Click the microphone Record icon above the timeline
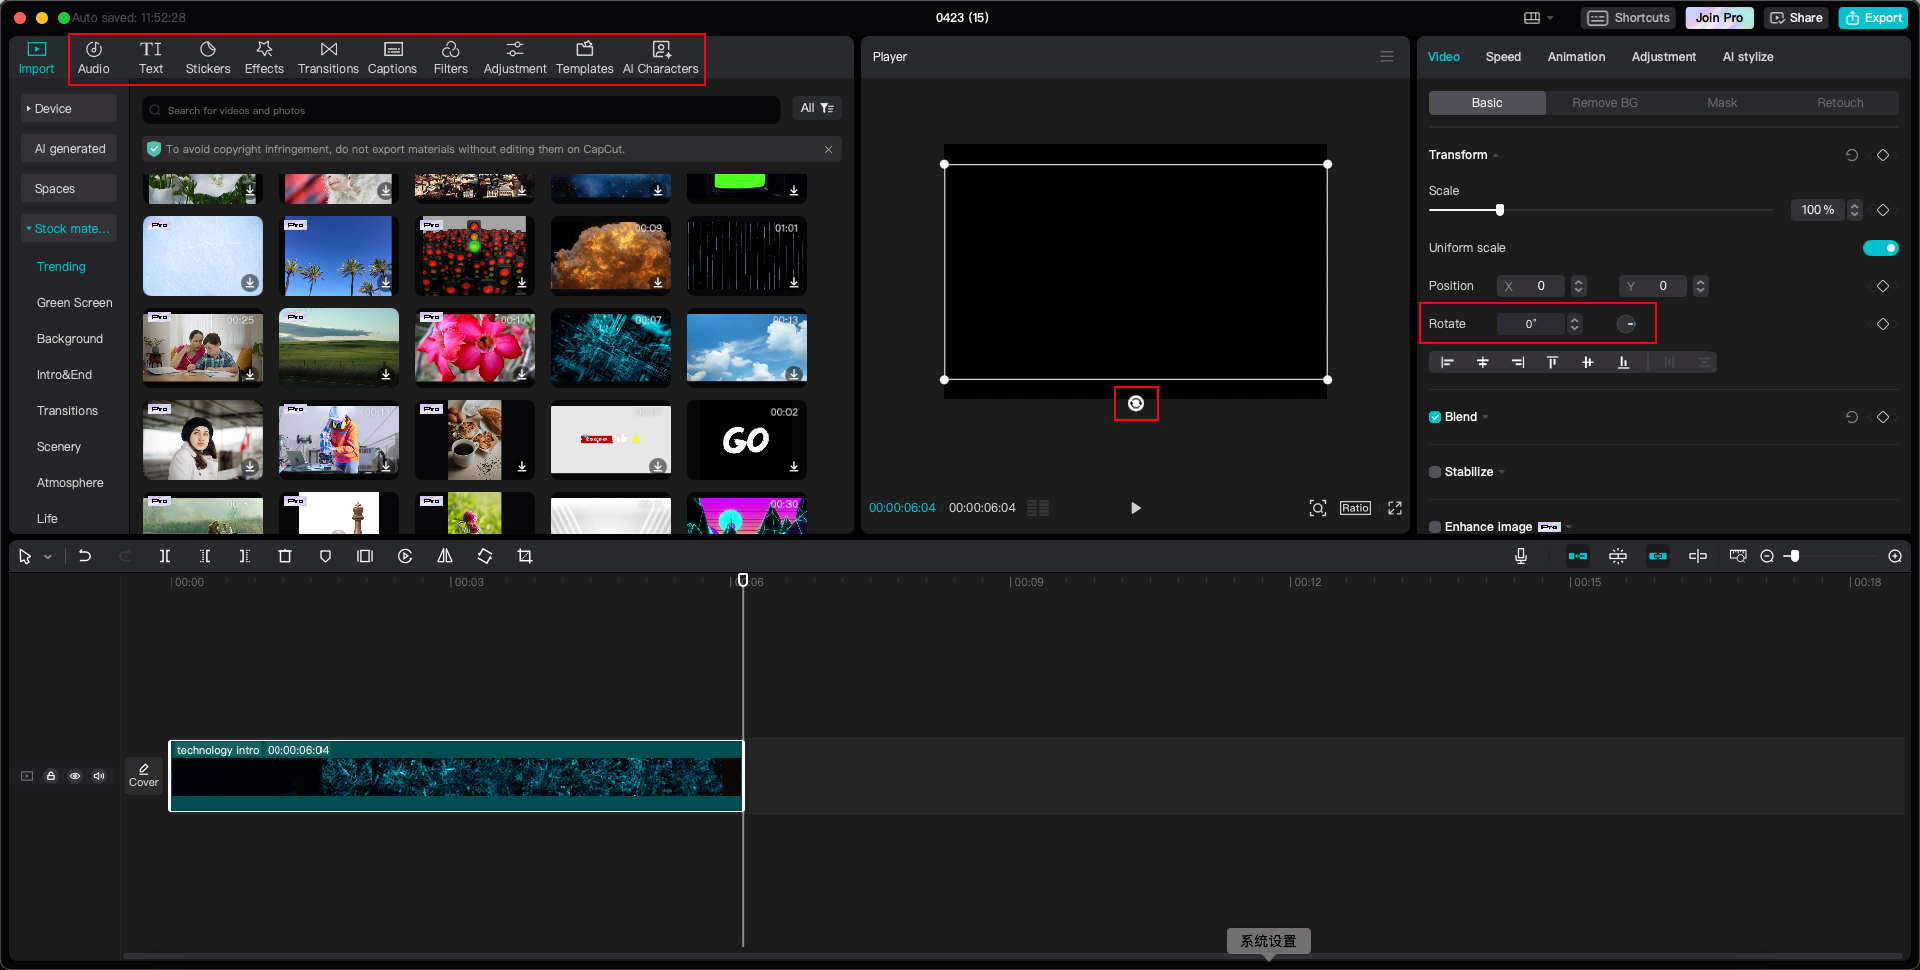This screenshot has height=970, width=1920. 1521,556
